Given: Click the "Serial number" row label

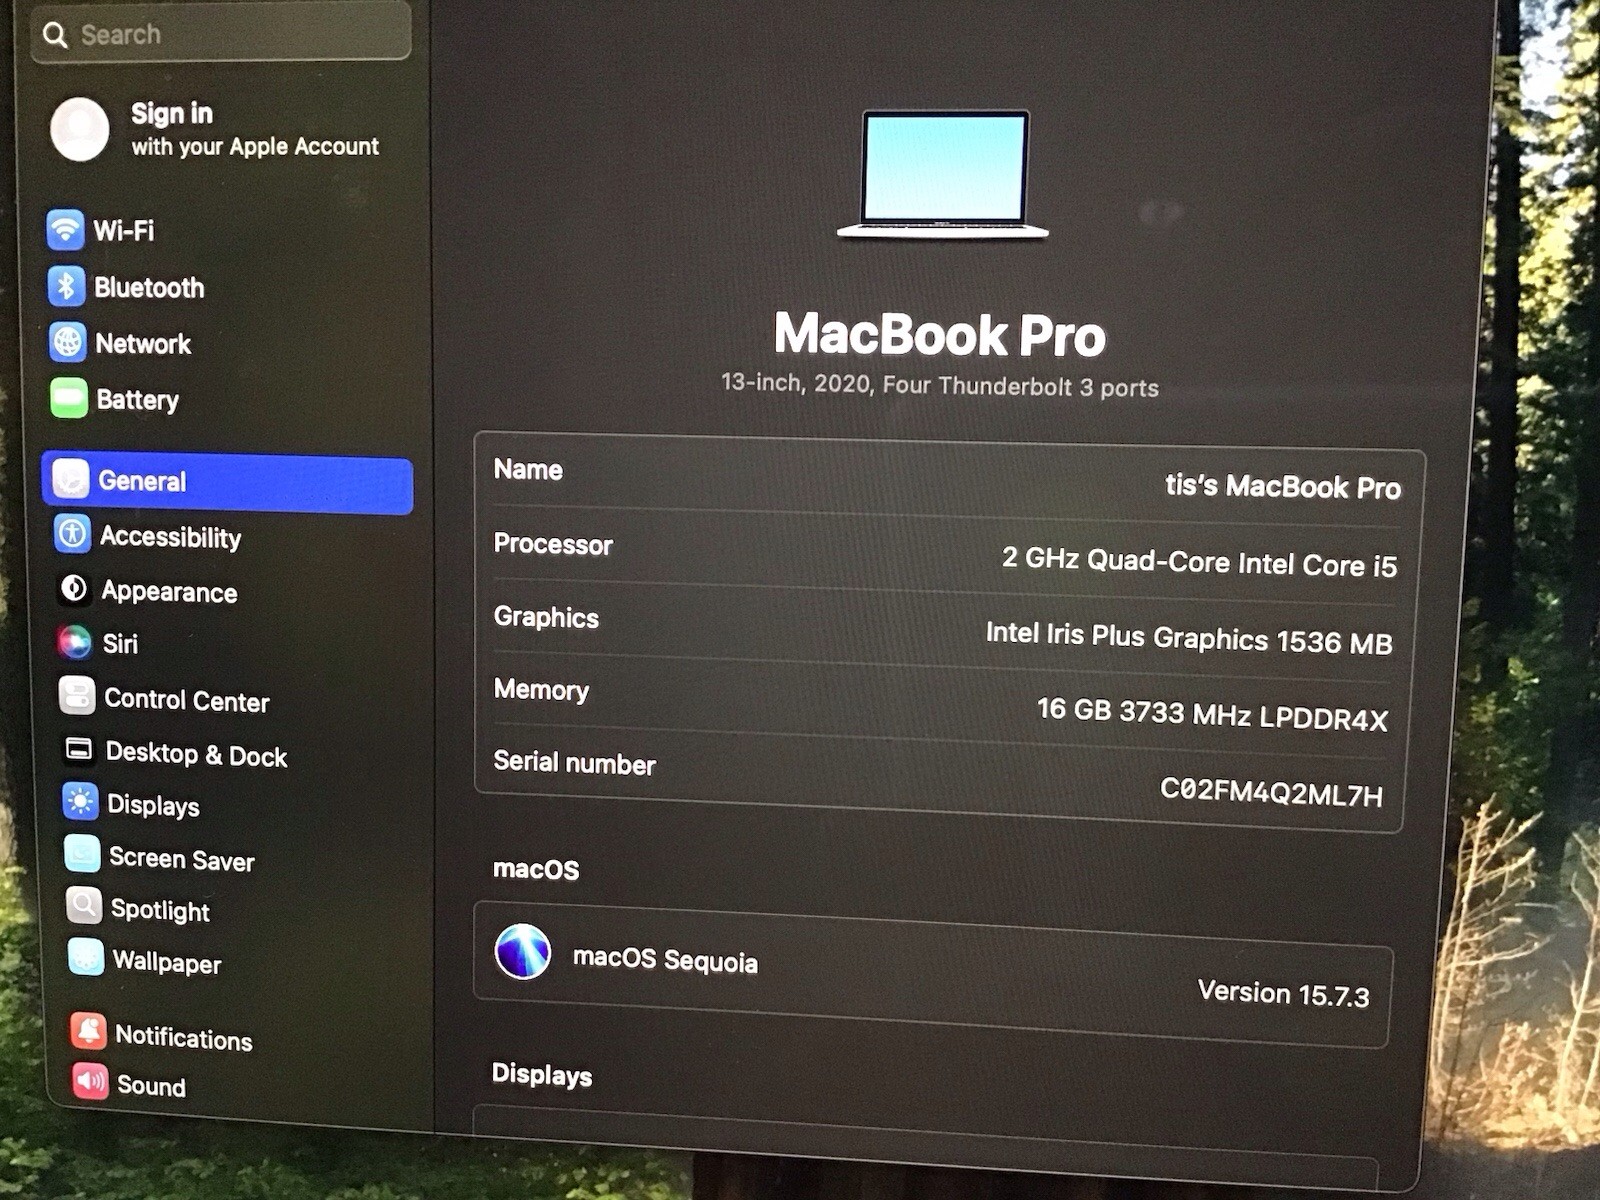Looking at the screenshot, I should [575, 763].
